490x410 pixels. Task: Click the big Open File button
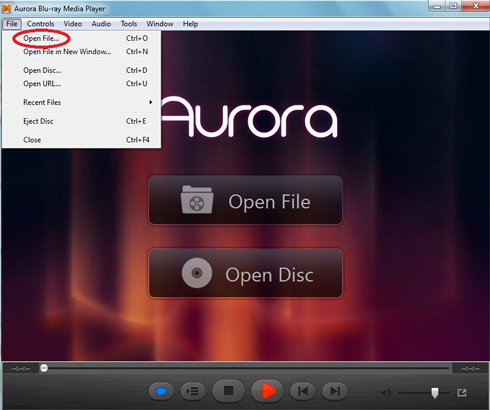[246, 200]
